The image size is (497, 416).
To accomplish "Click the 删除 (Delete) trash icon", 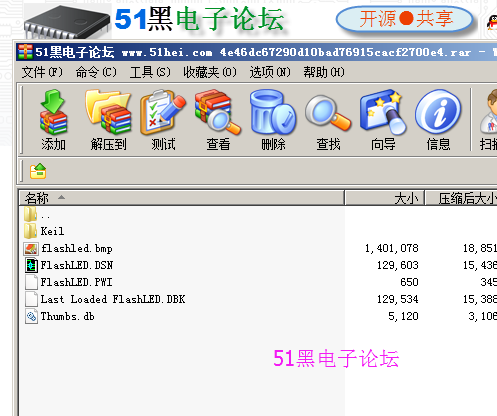I will coord(273,120).
